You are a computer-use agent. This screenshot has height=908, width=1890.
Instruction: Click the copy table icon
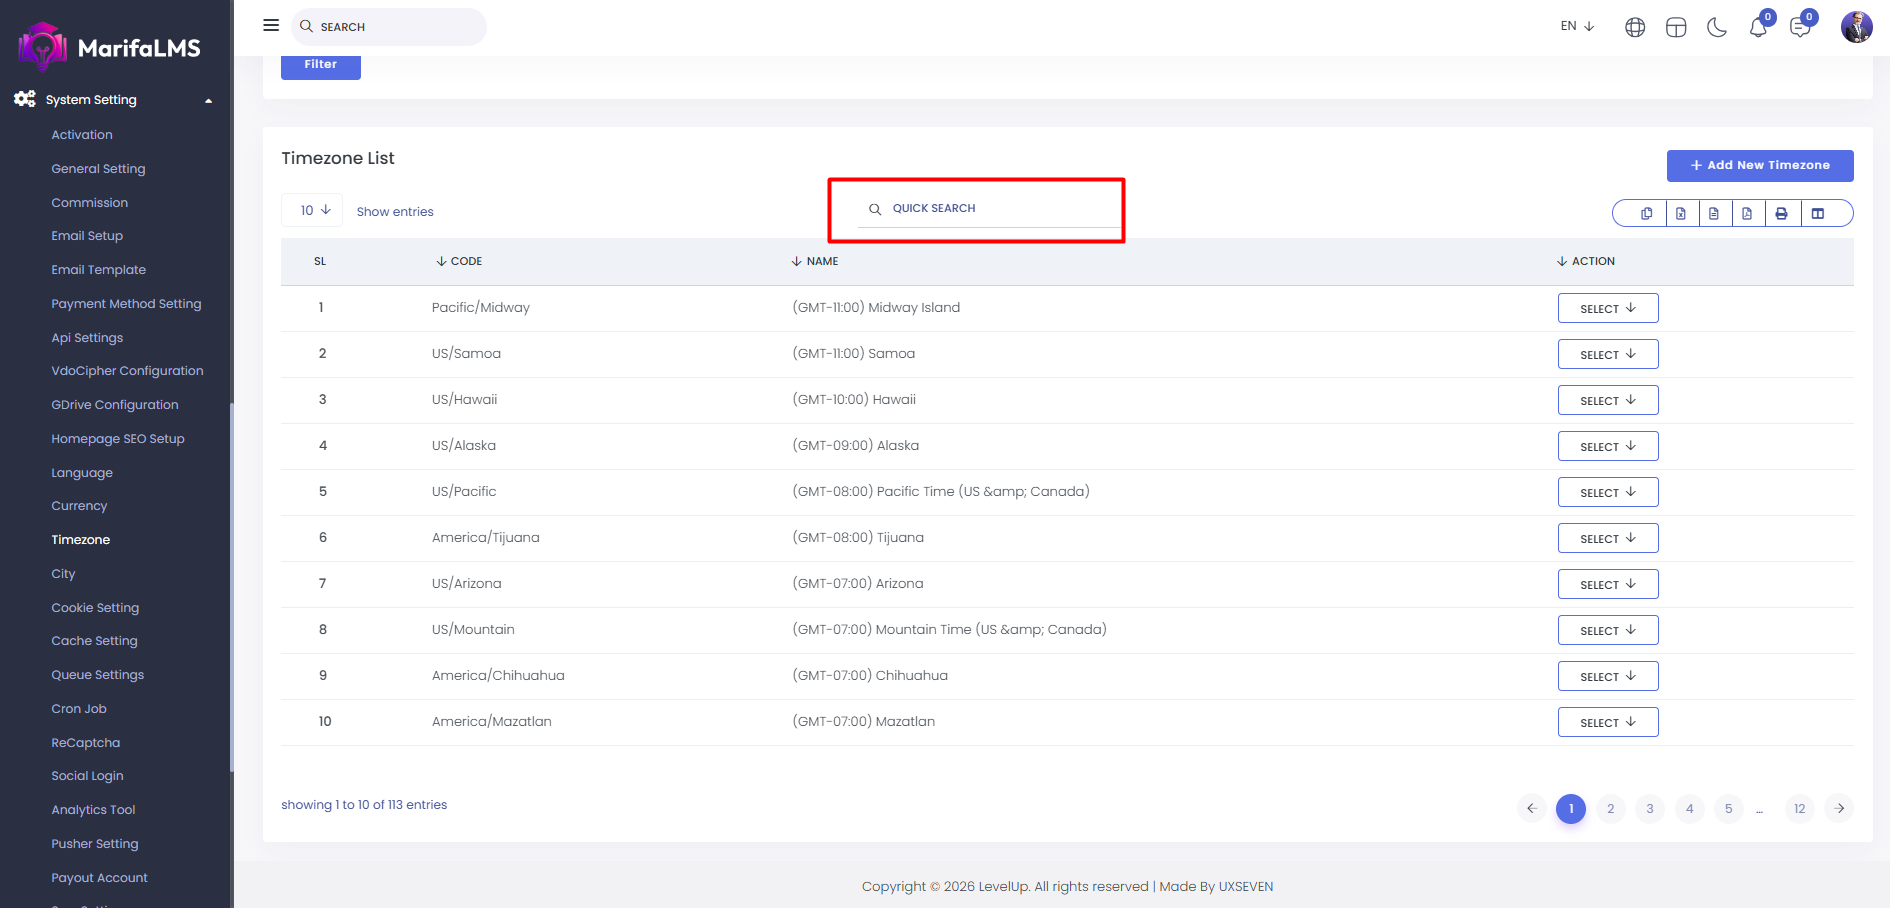[x=1646, y=213]
